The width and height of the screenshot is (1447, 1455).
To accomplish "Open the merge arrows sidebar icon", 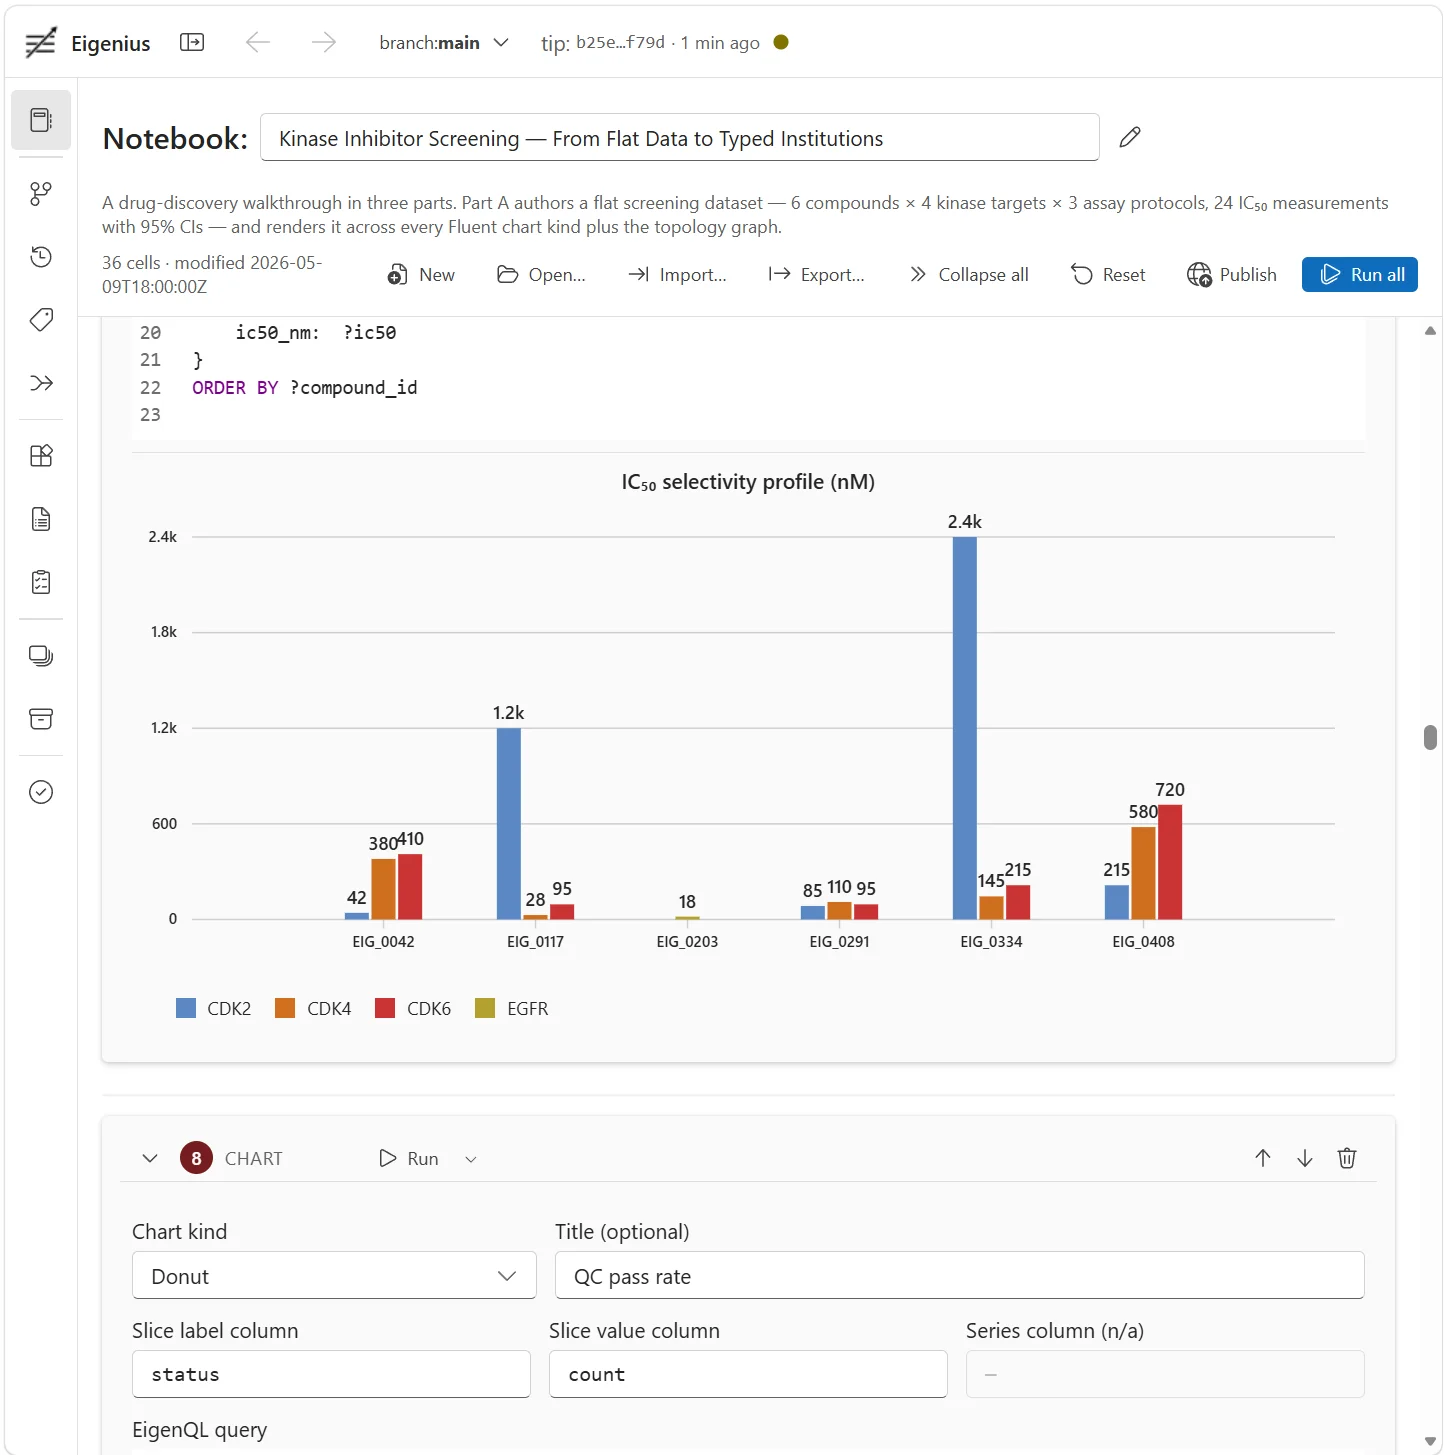I will (41, 383).
